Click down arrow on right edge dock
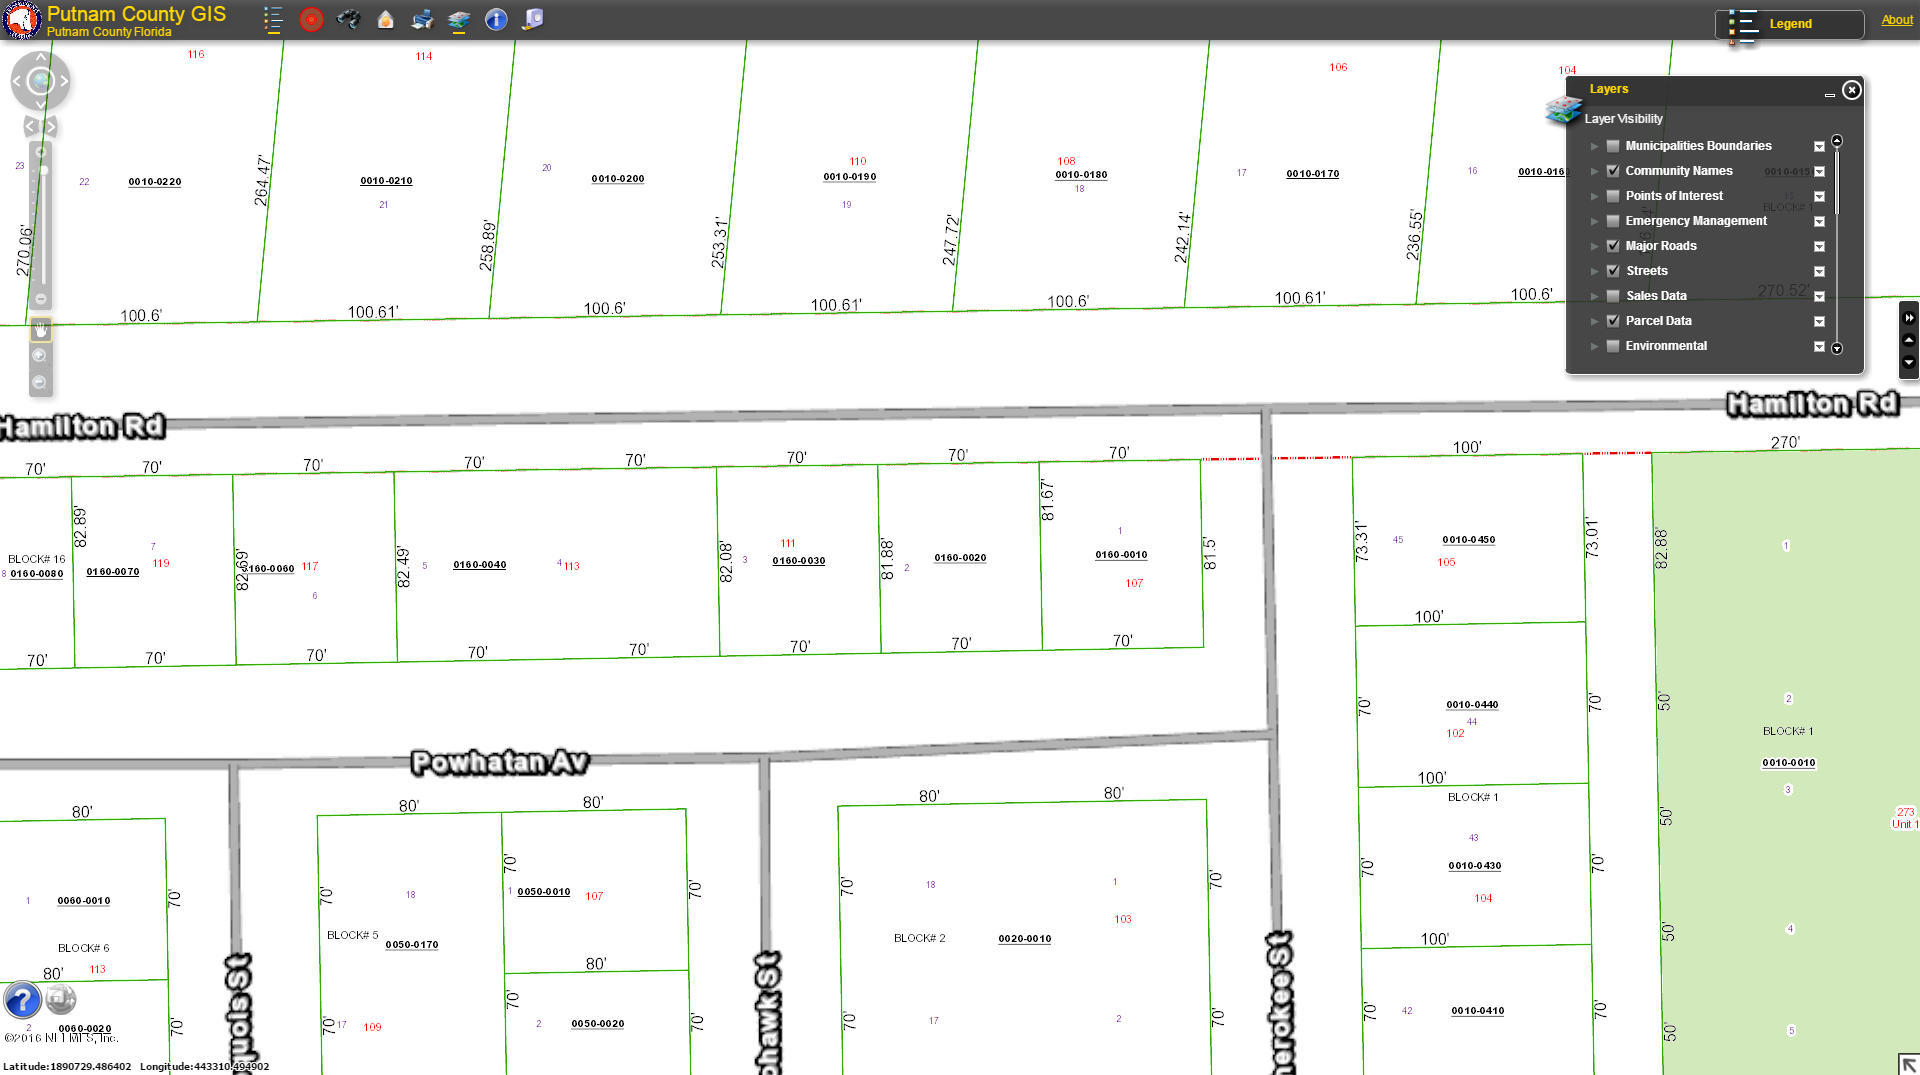 (1909, 362)
